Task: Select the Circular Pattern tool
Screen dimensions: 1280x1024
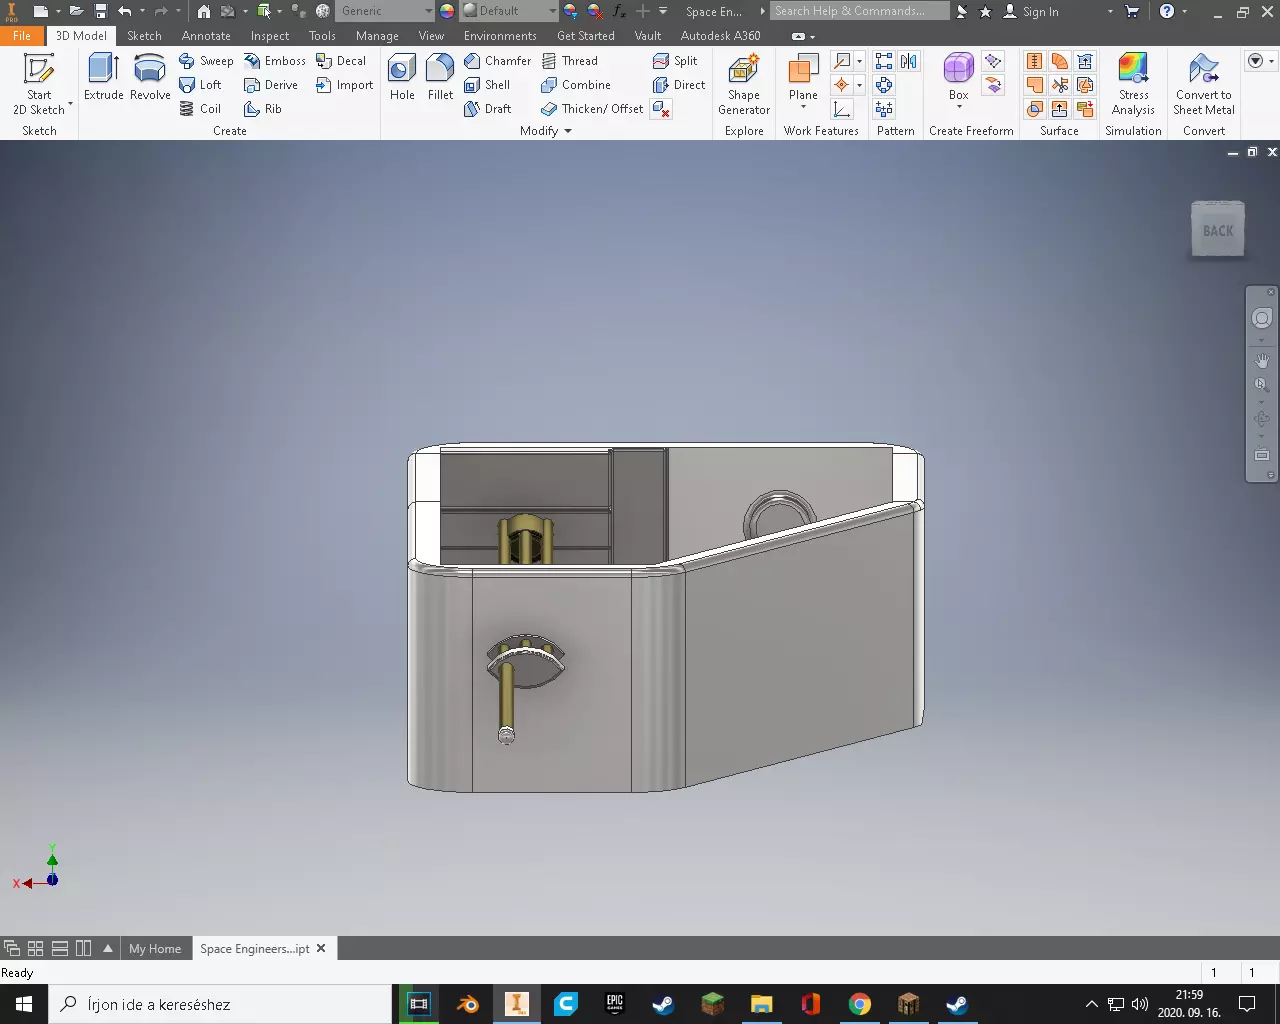Action: (x=884, y=85)
